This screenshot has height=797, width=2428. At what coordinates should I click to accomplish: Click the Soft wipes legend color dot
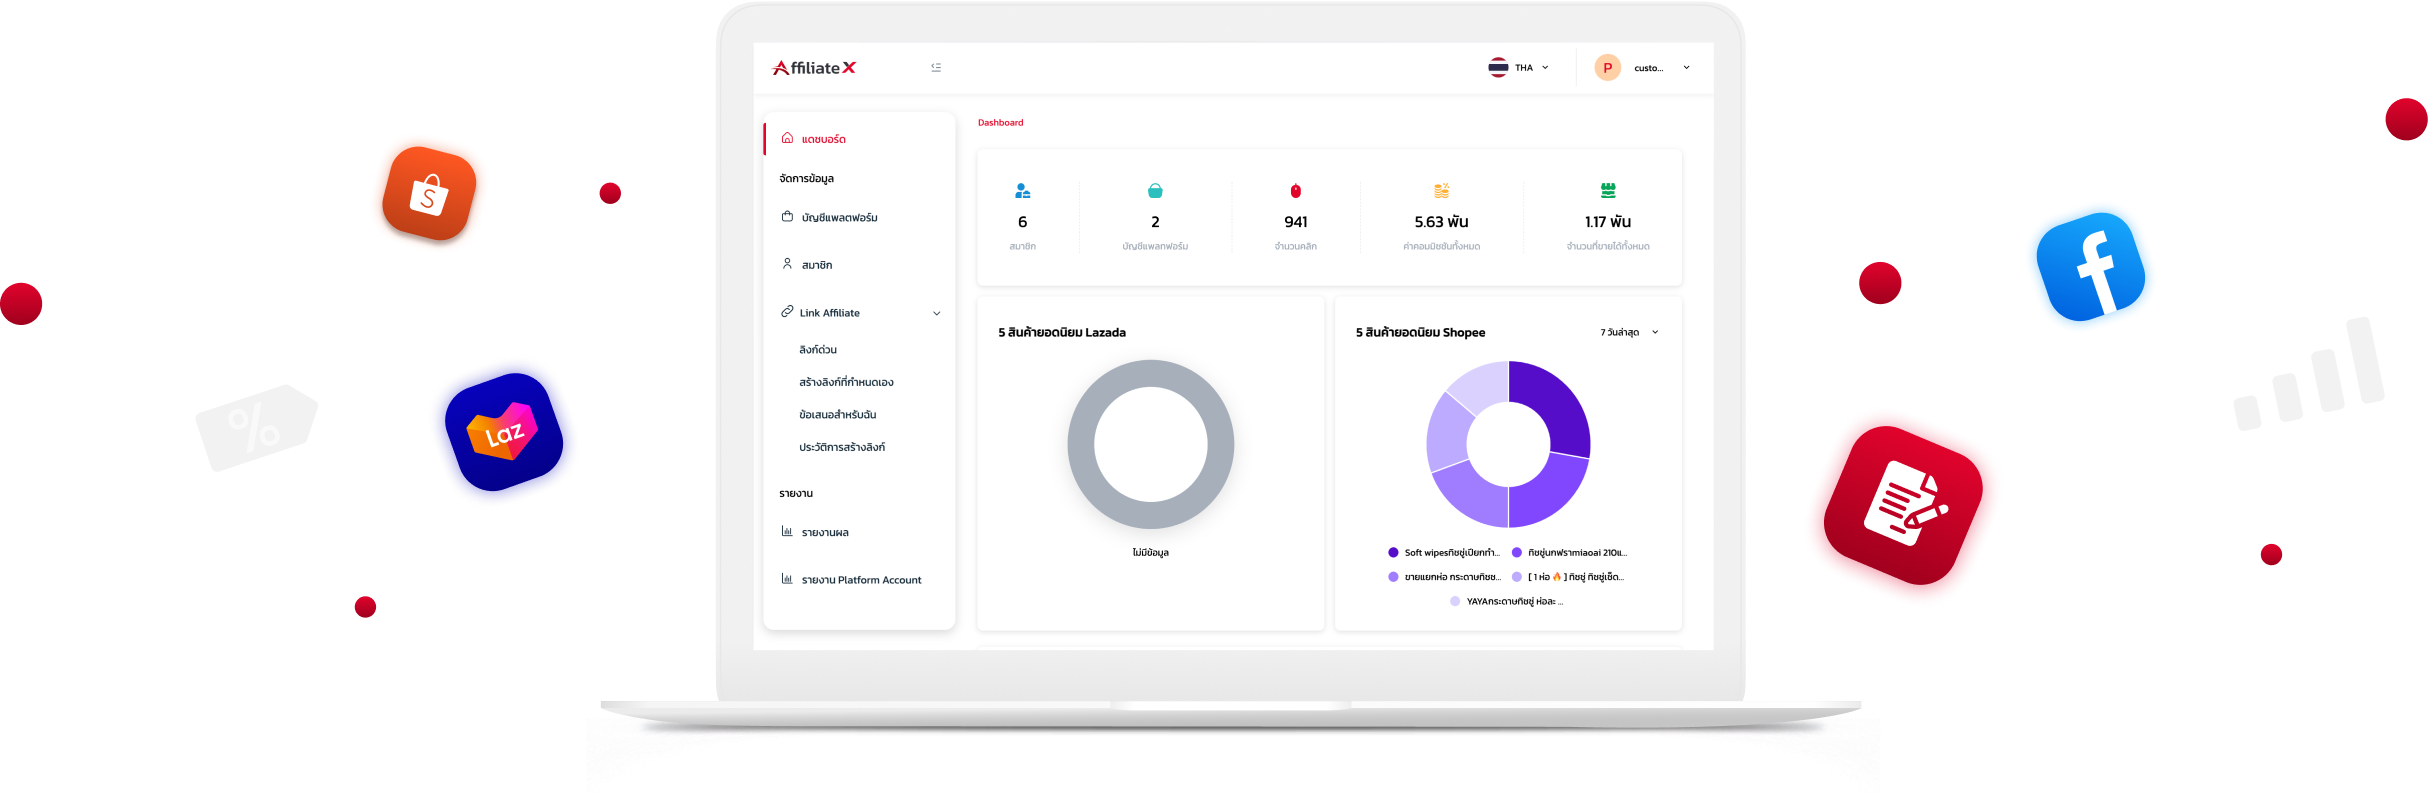(1393, 552)
